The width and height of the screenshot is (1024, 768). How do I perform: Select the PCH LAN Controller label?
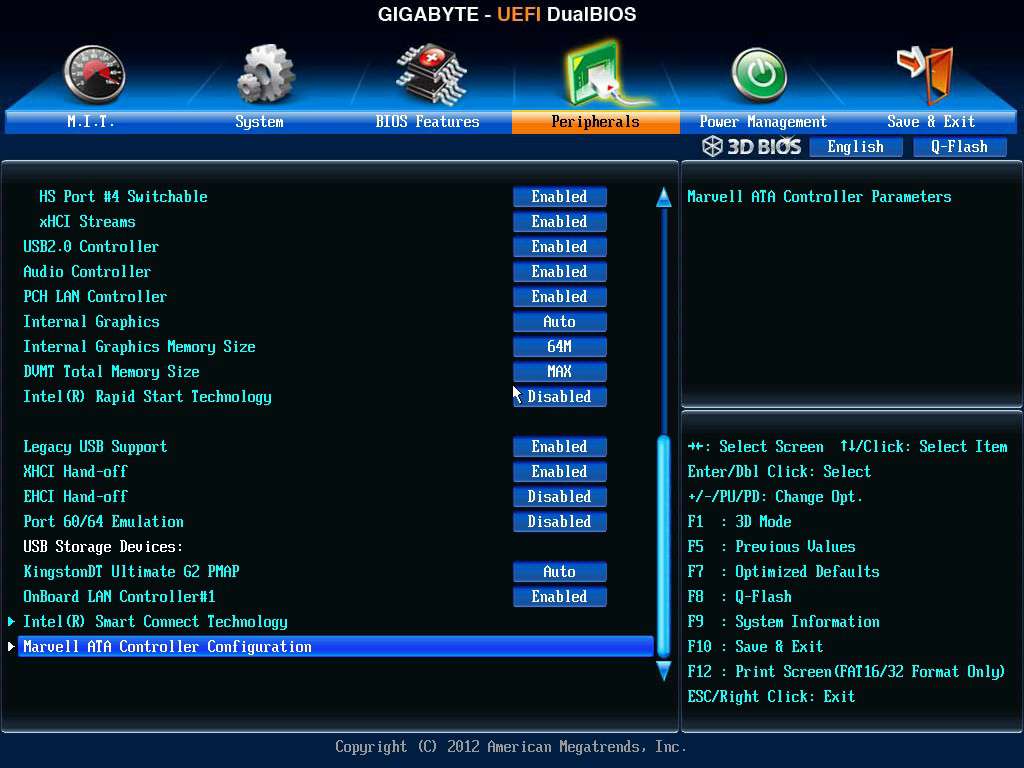point(95,296)
